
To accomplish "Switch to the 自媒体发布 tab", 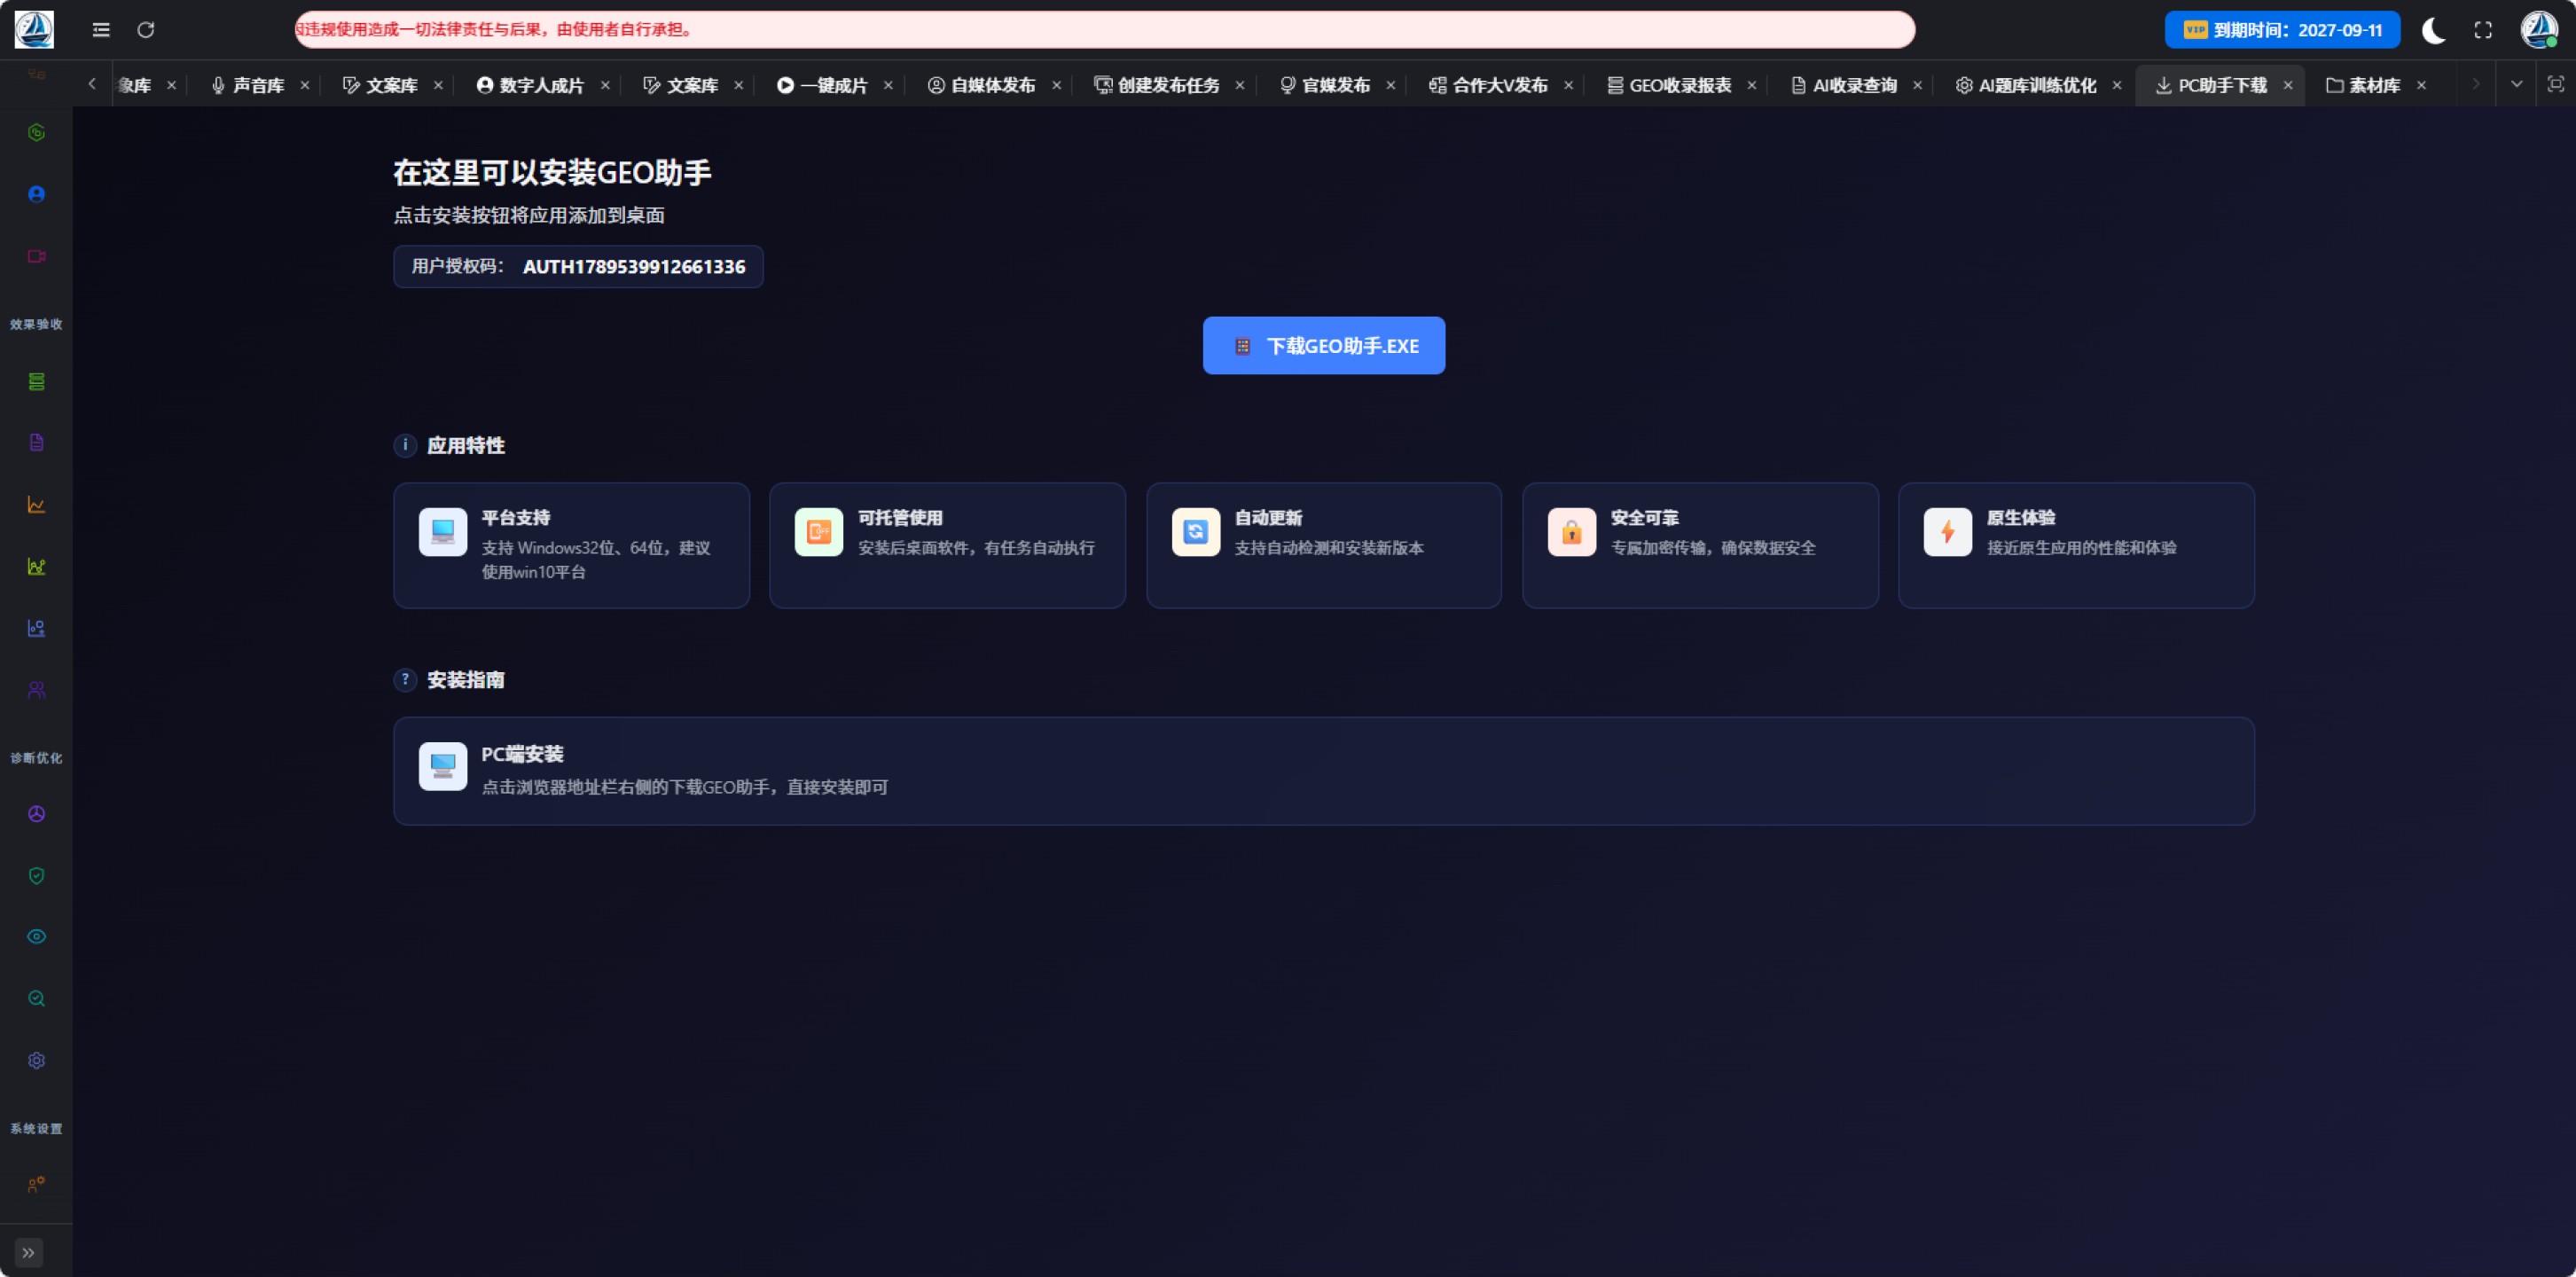I will (x=981, y=86).
